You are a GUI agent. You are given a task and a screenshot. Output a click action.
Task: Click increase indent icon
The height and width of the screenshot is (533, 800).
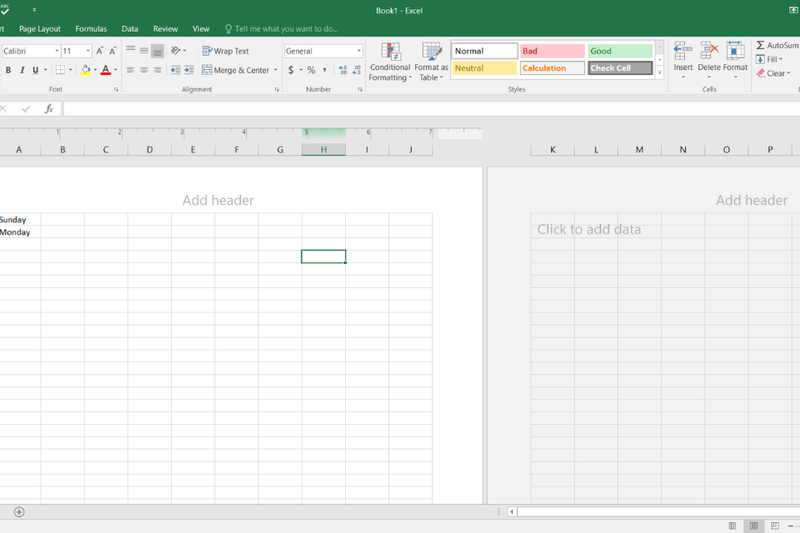189,70
